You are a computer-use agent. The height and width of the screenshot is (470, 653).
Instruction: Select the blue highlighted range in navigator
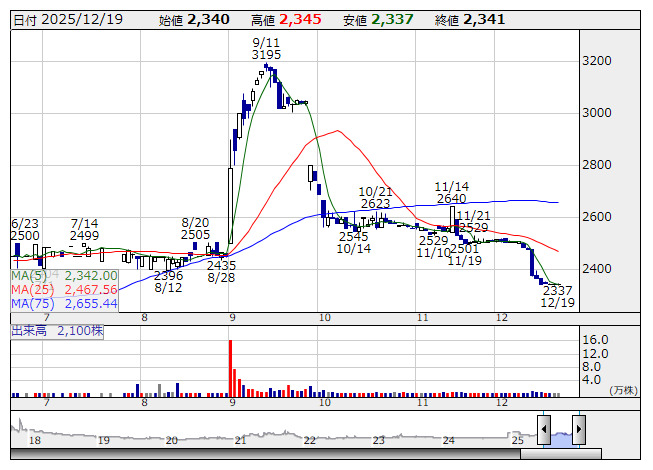561,439
